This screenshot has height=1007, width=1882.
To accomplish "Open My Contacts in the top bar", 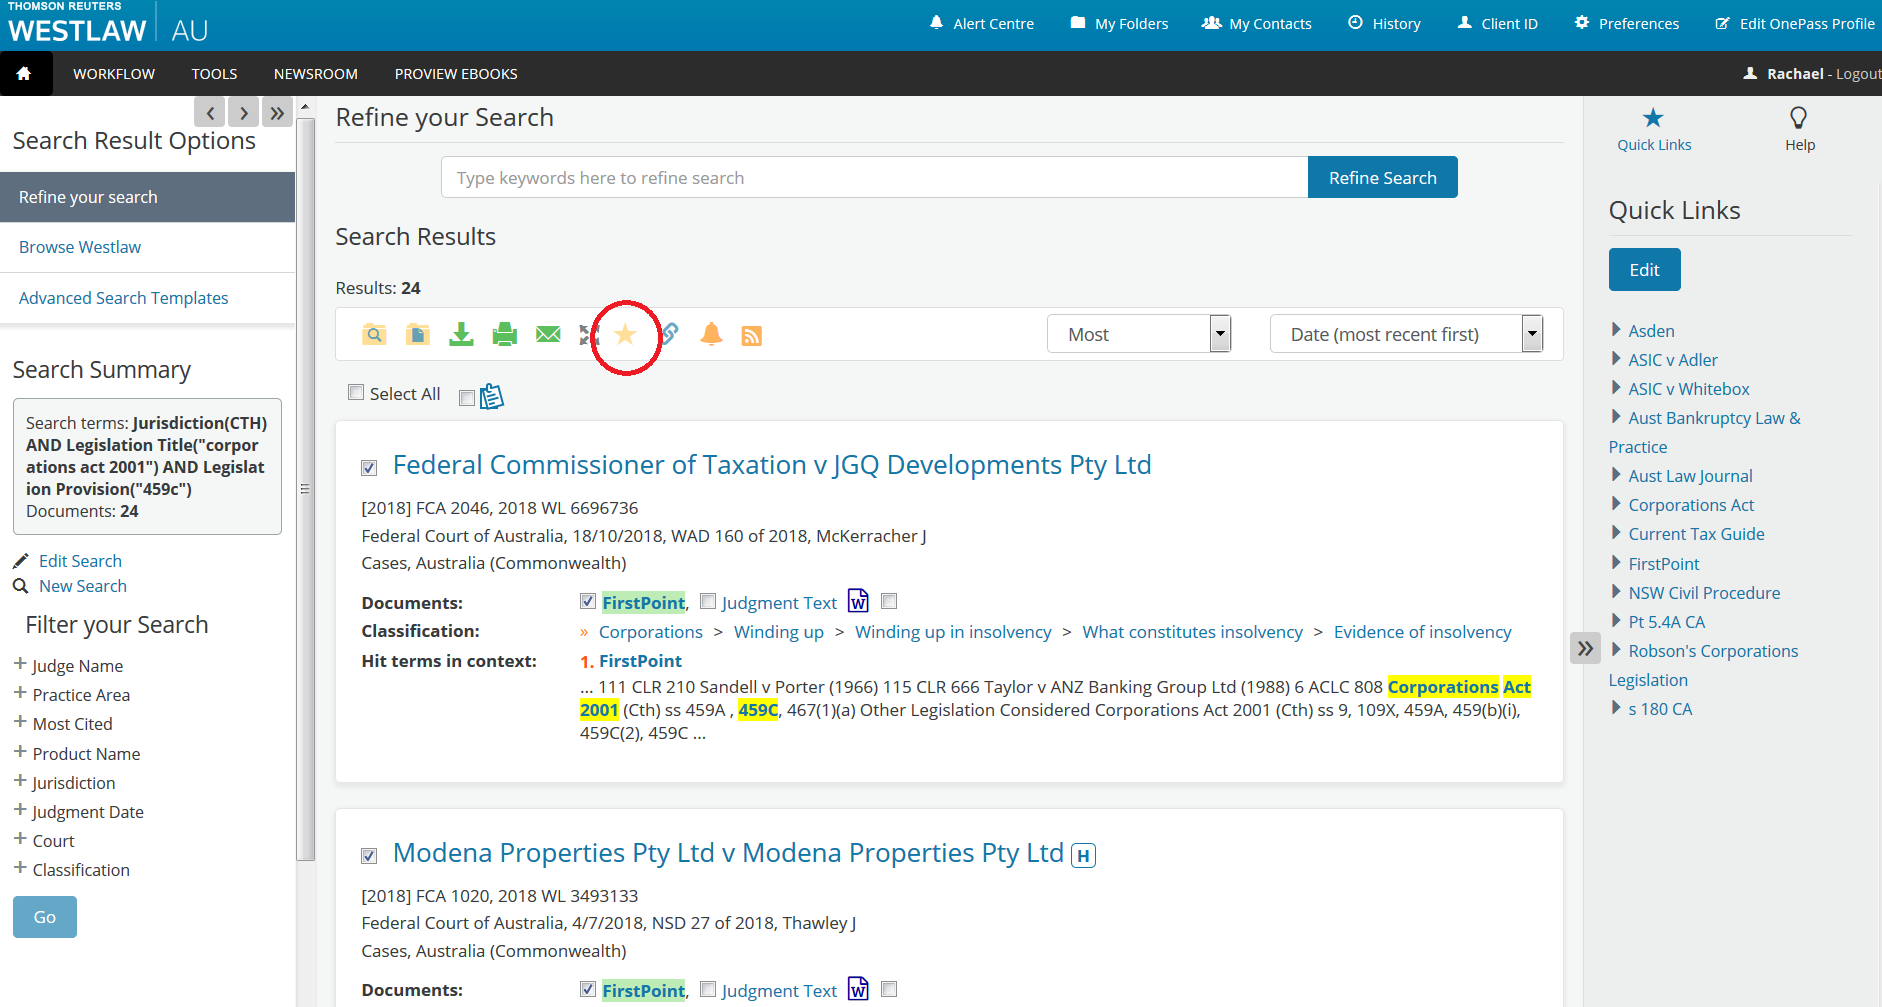I will [1257, 23].
